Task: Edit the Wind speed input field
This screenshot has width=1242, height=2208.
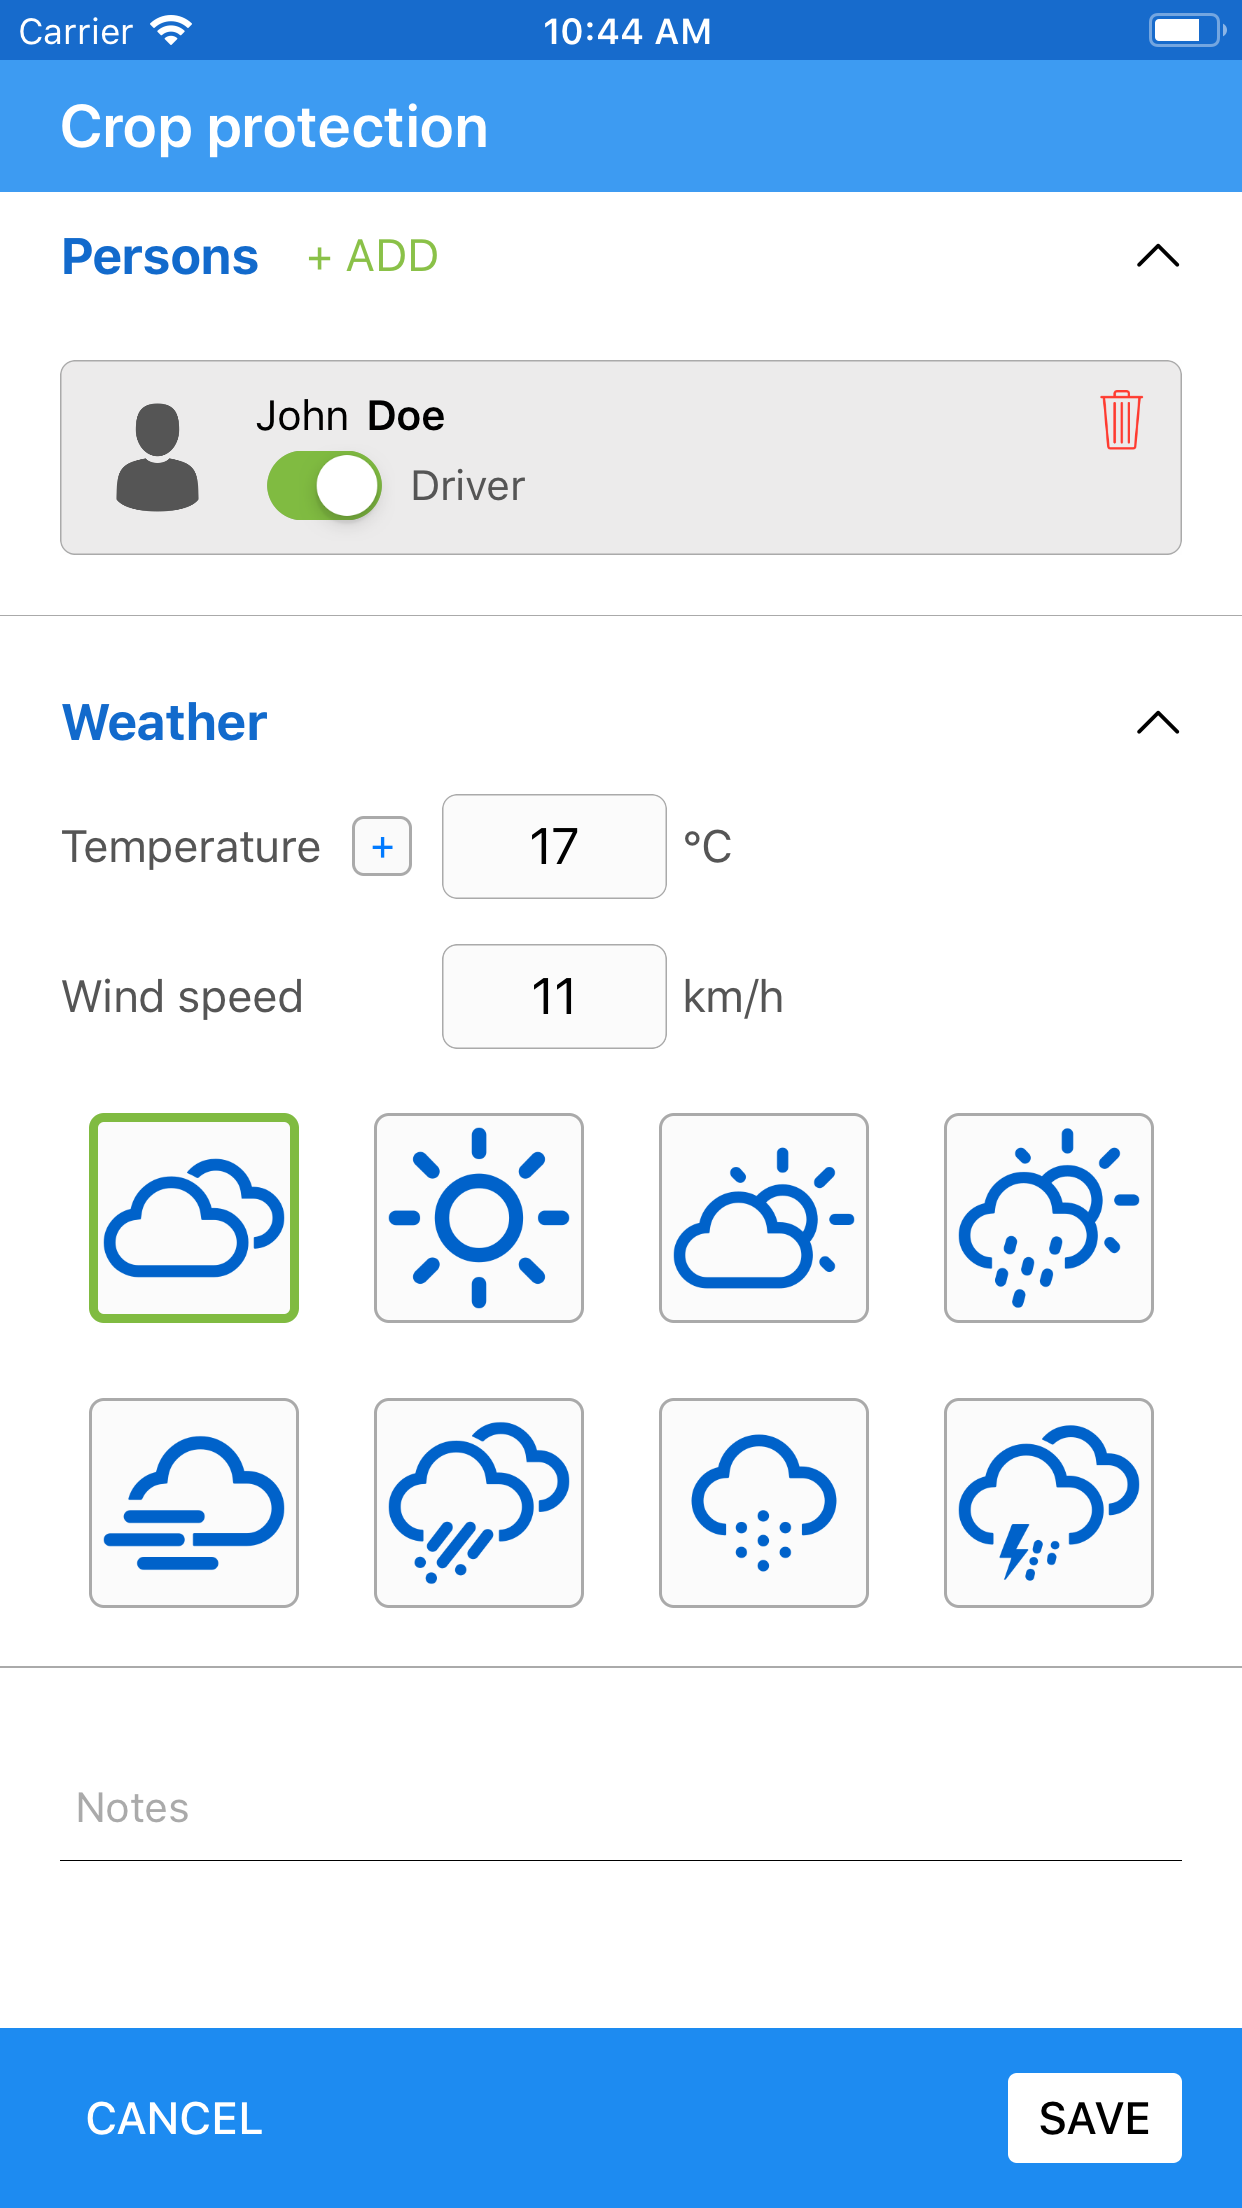Action: (x=554, y=997)
